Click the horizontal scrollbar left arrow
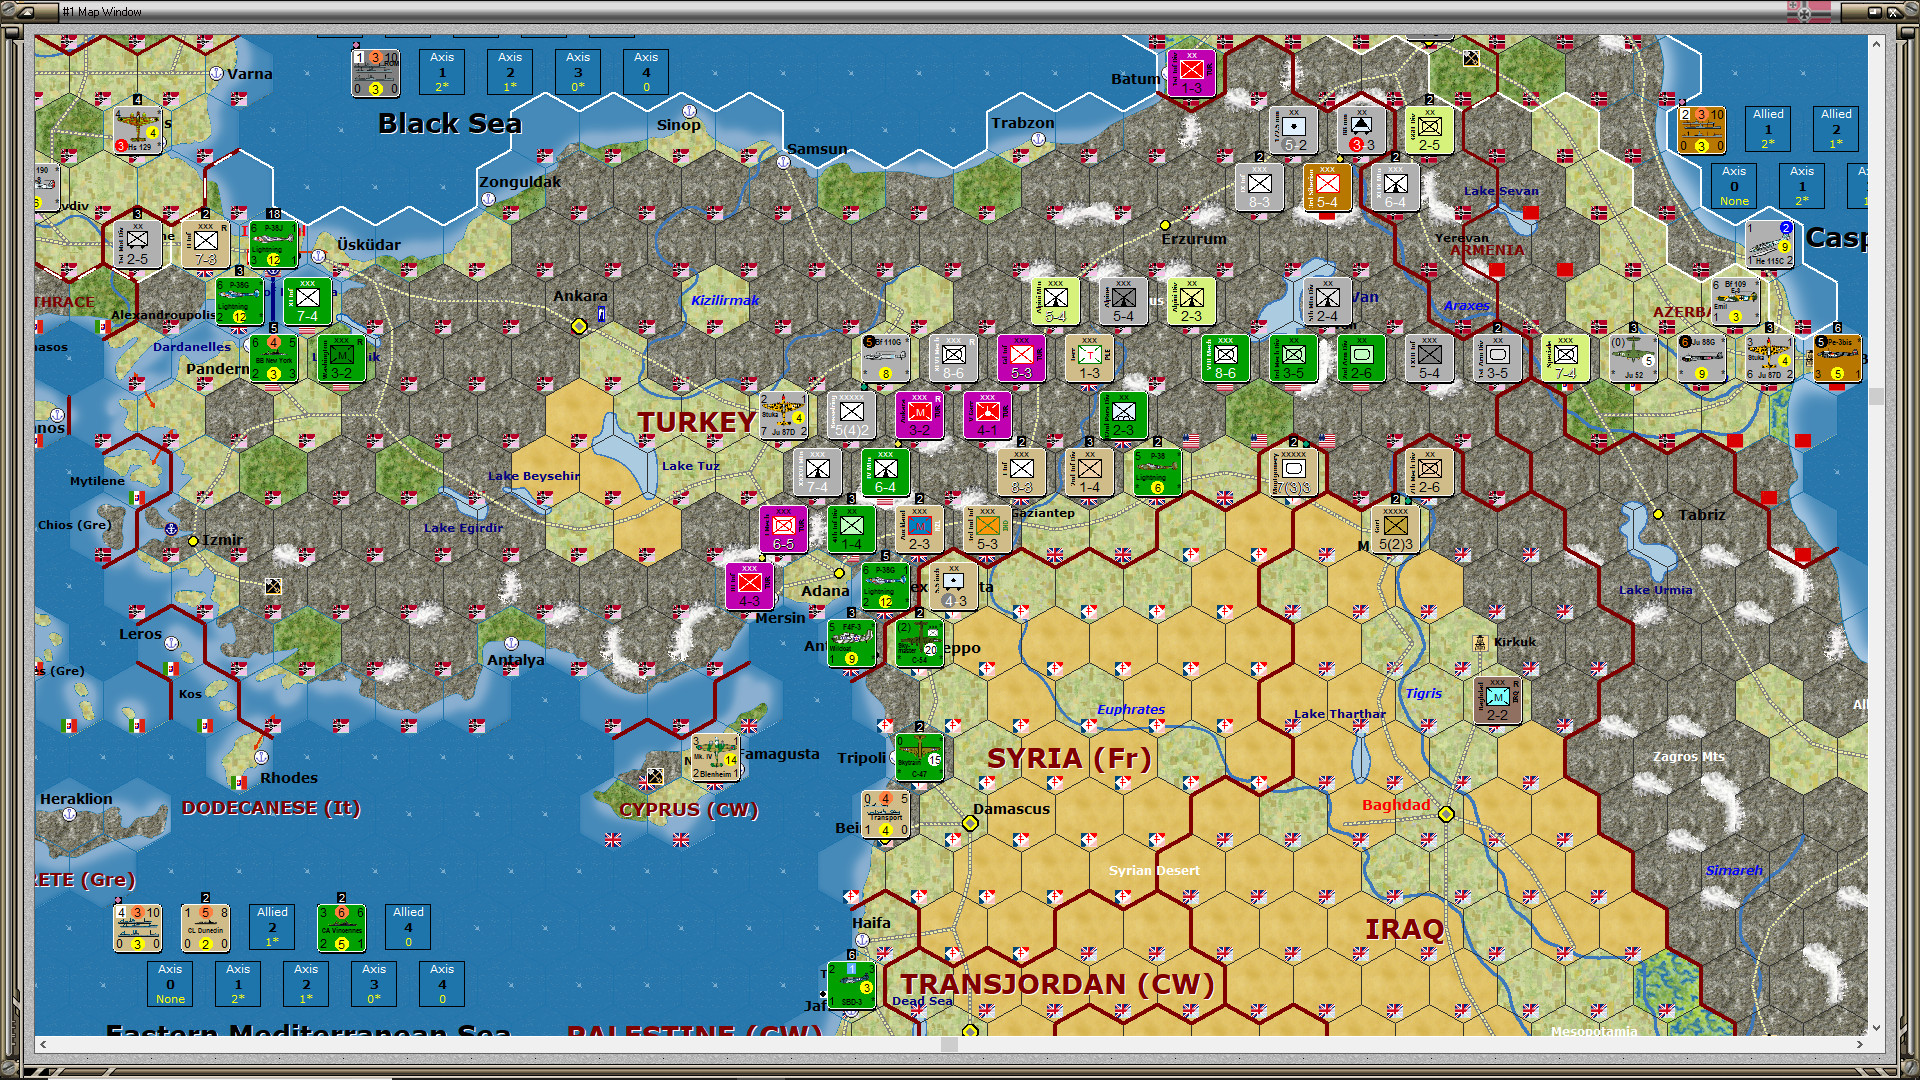1920x1080 pixels. coord(42,1044)
